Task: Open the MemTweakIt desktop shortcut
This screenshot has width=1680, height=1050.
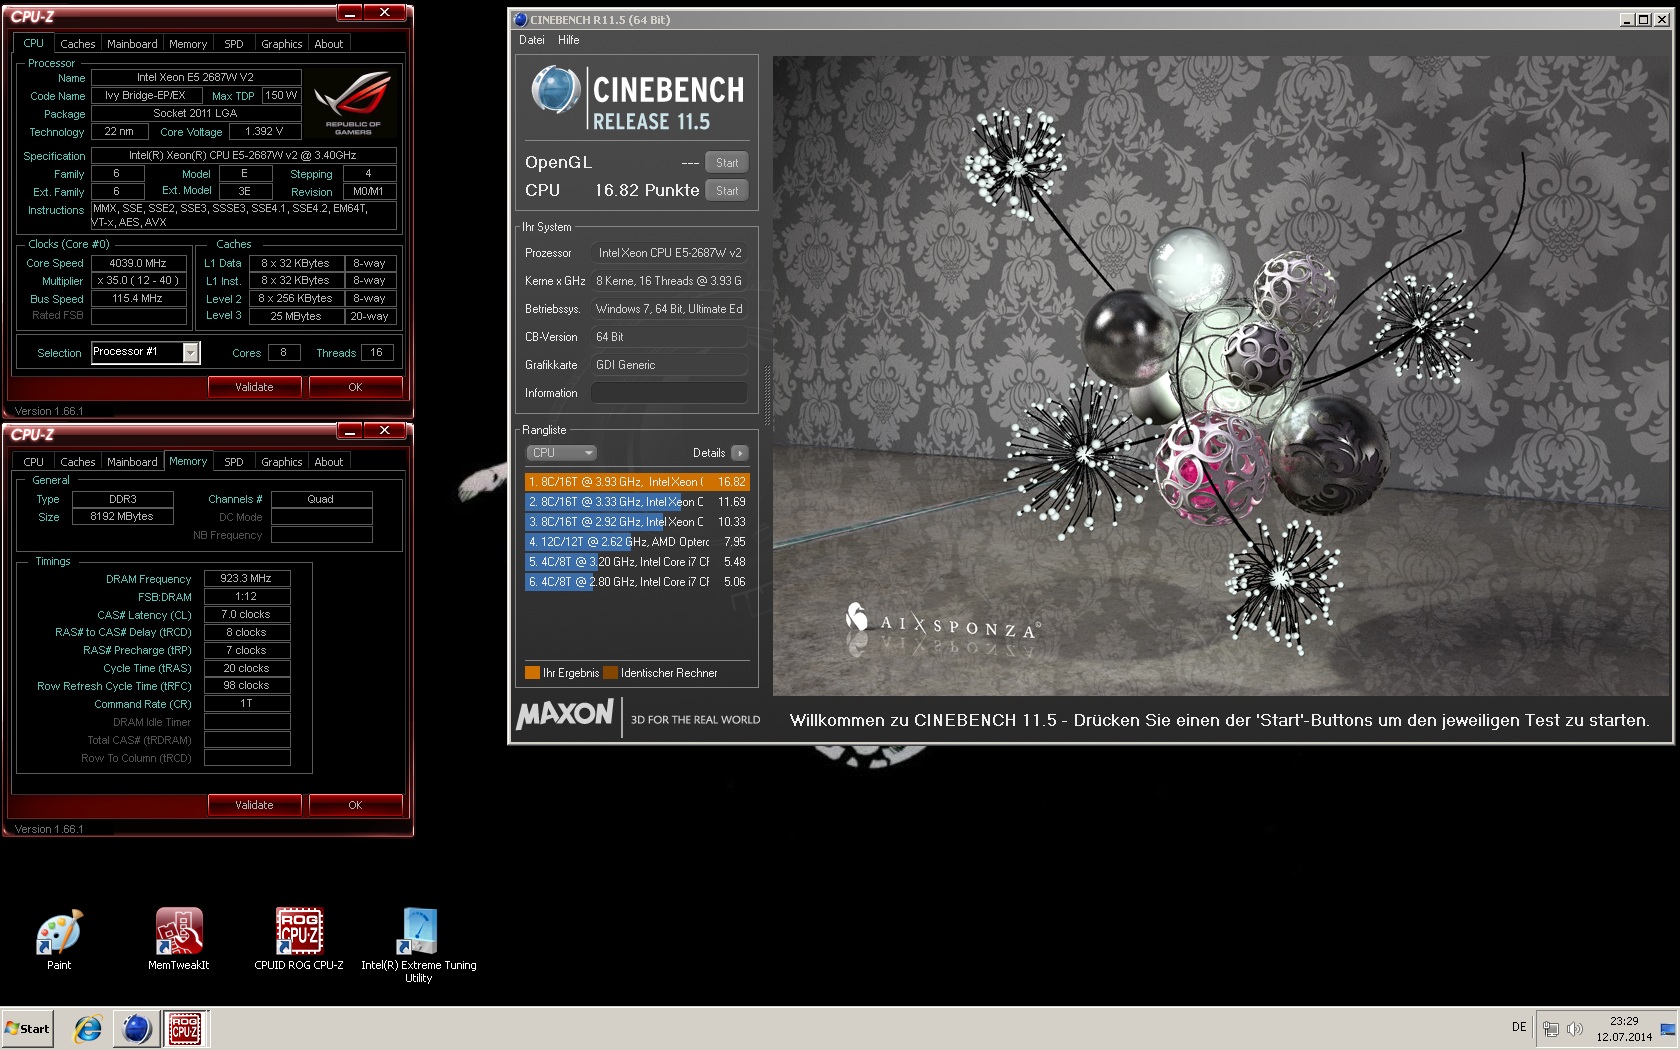Action: point(179,940)
